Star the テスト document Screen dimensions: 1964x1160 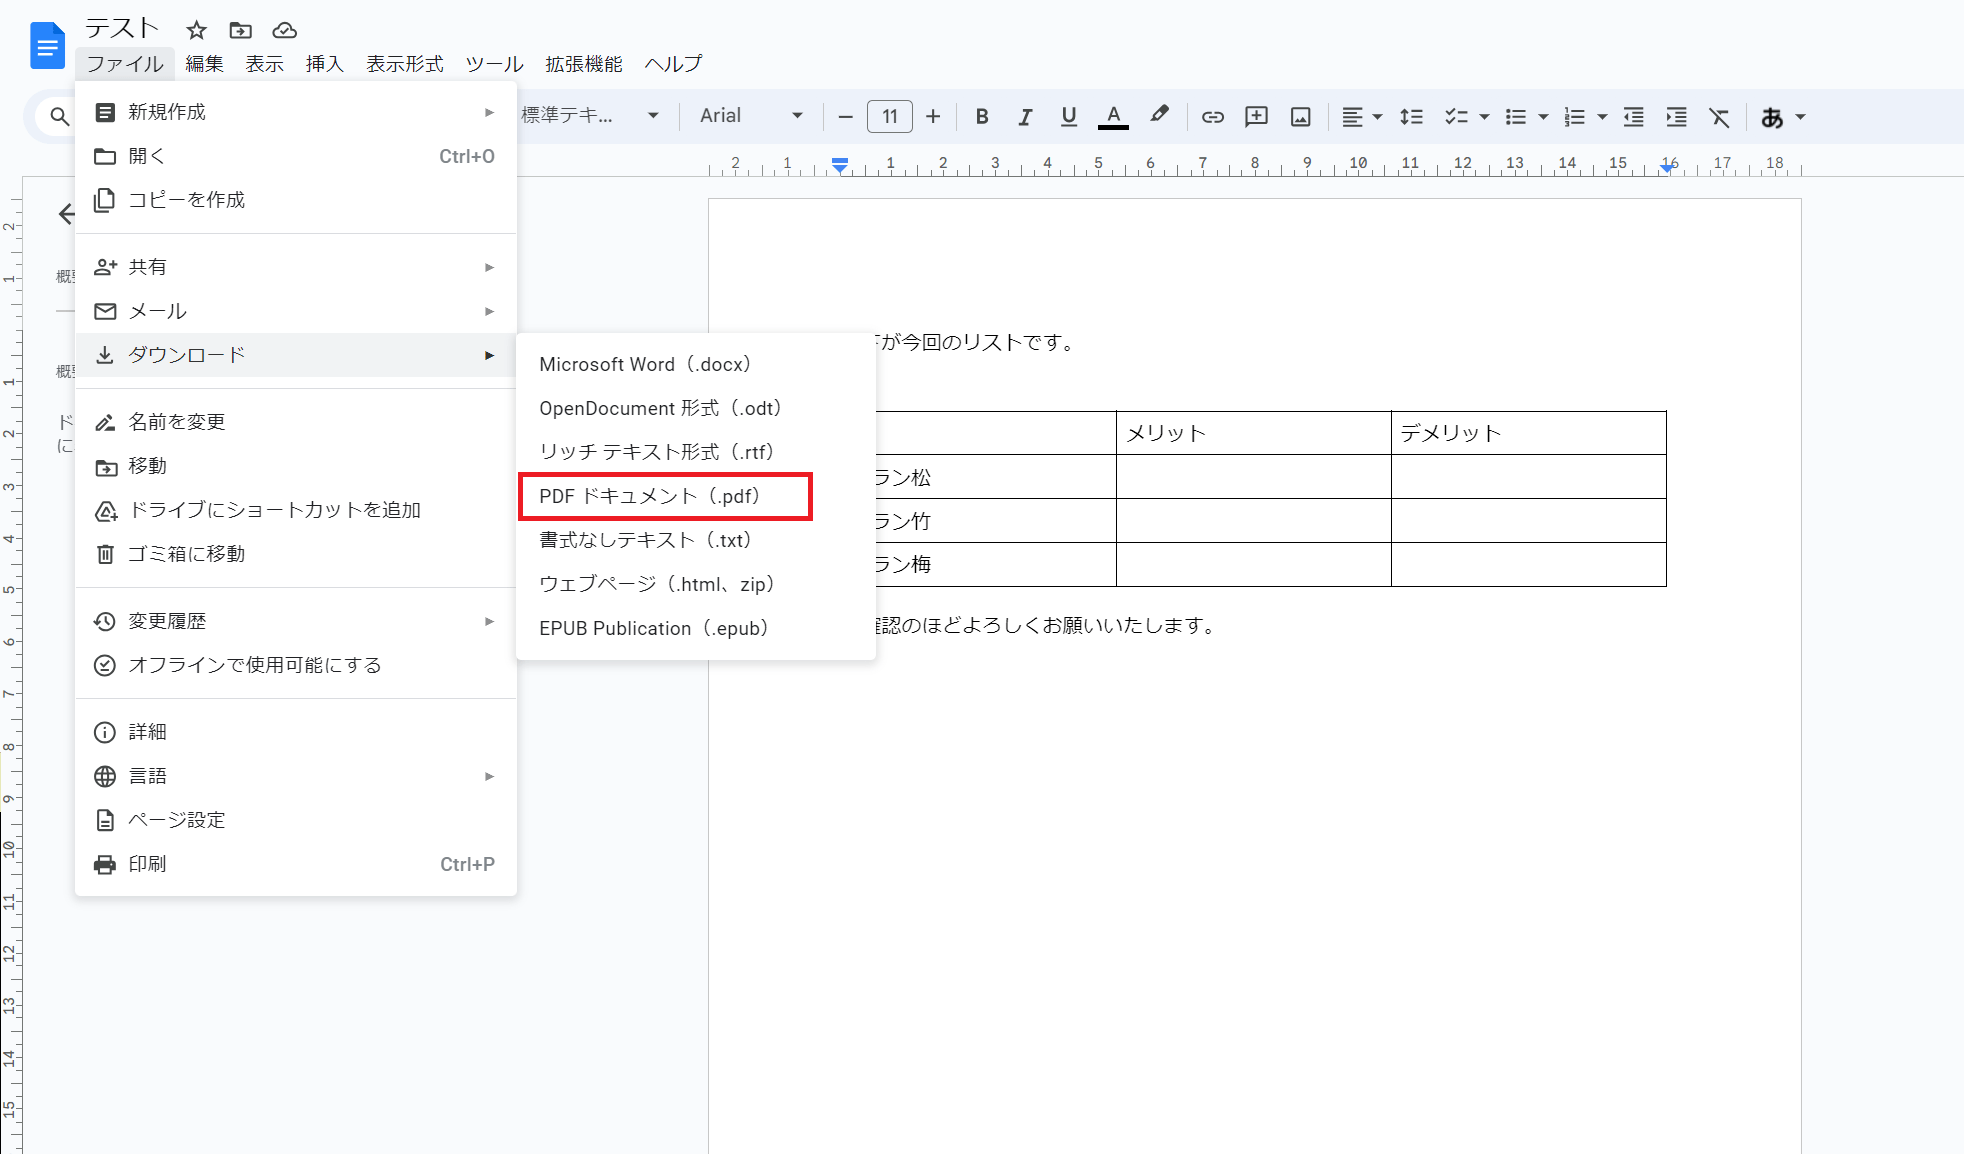(x=196, y=30)
